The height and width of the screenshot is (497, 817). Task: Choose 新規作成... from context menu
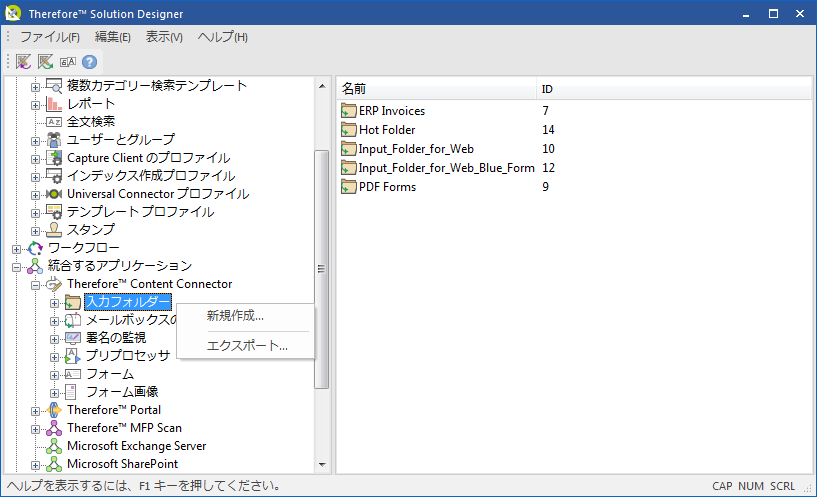[x=246, y=316]
